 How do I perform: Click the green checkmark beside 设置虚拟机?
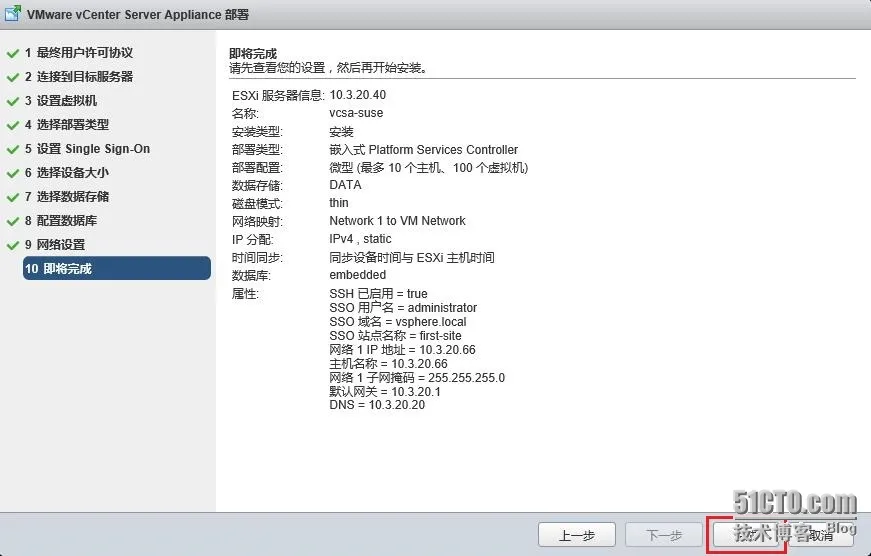pos(13,102)
